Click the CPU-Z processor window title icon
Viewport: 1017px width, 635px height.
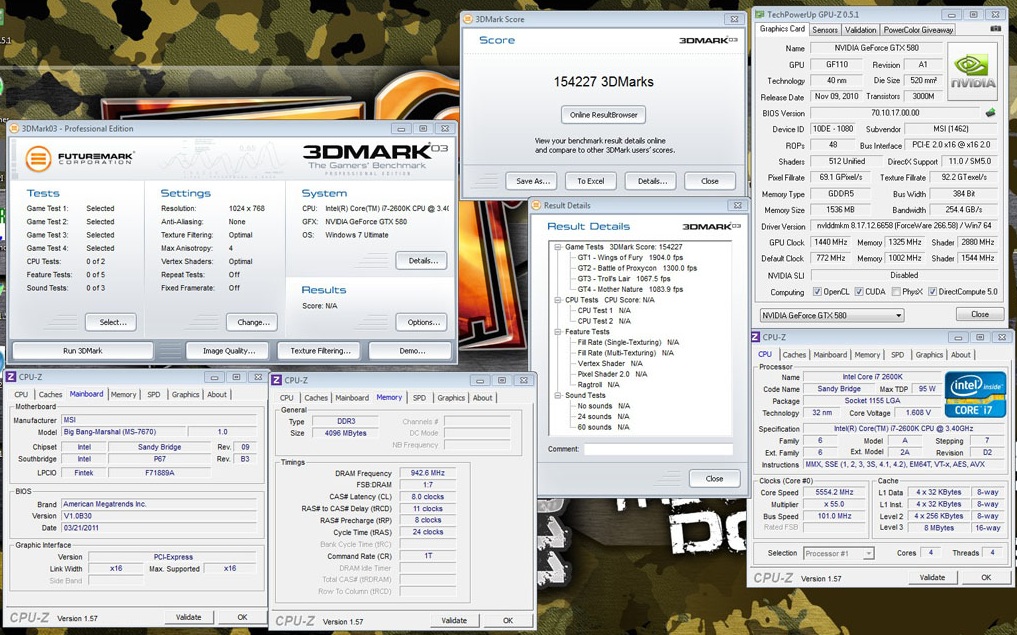point(755,337)
